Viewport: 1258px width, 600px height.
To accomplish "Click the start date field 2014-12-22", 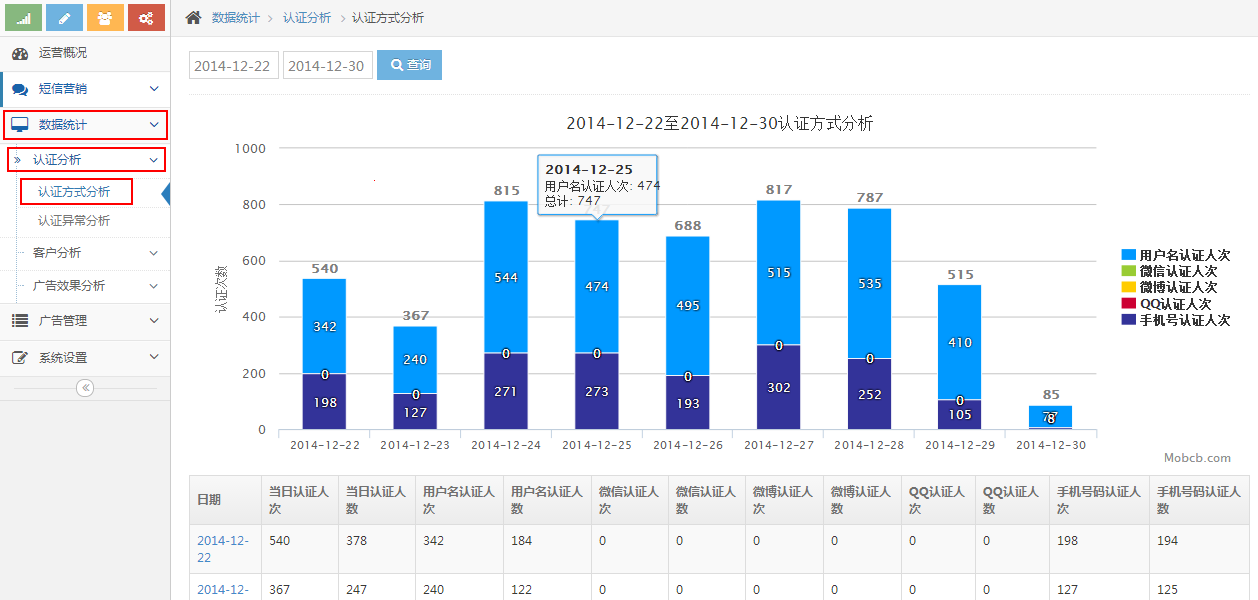I will (x=233, y=66).
